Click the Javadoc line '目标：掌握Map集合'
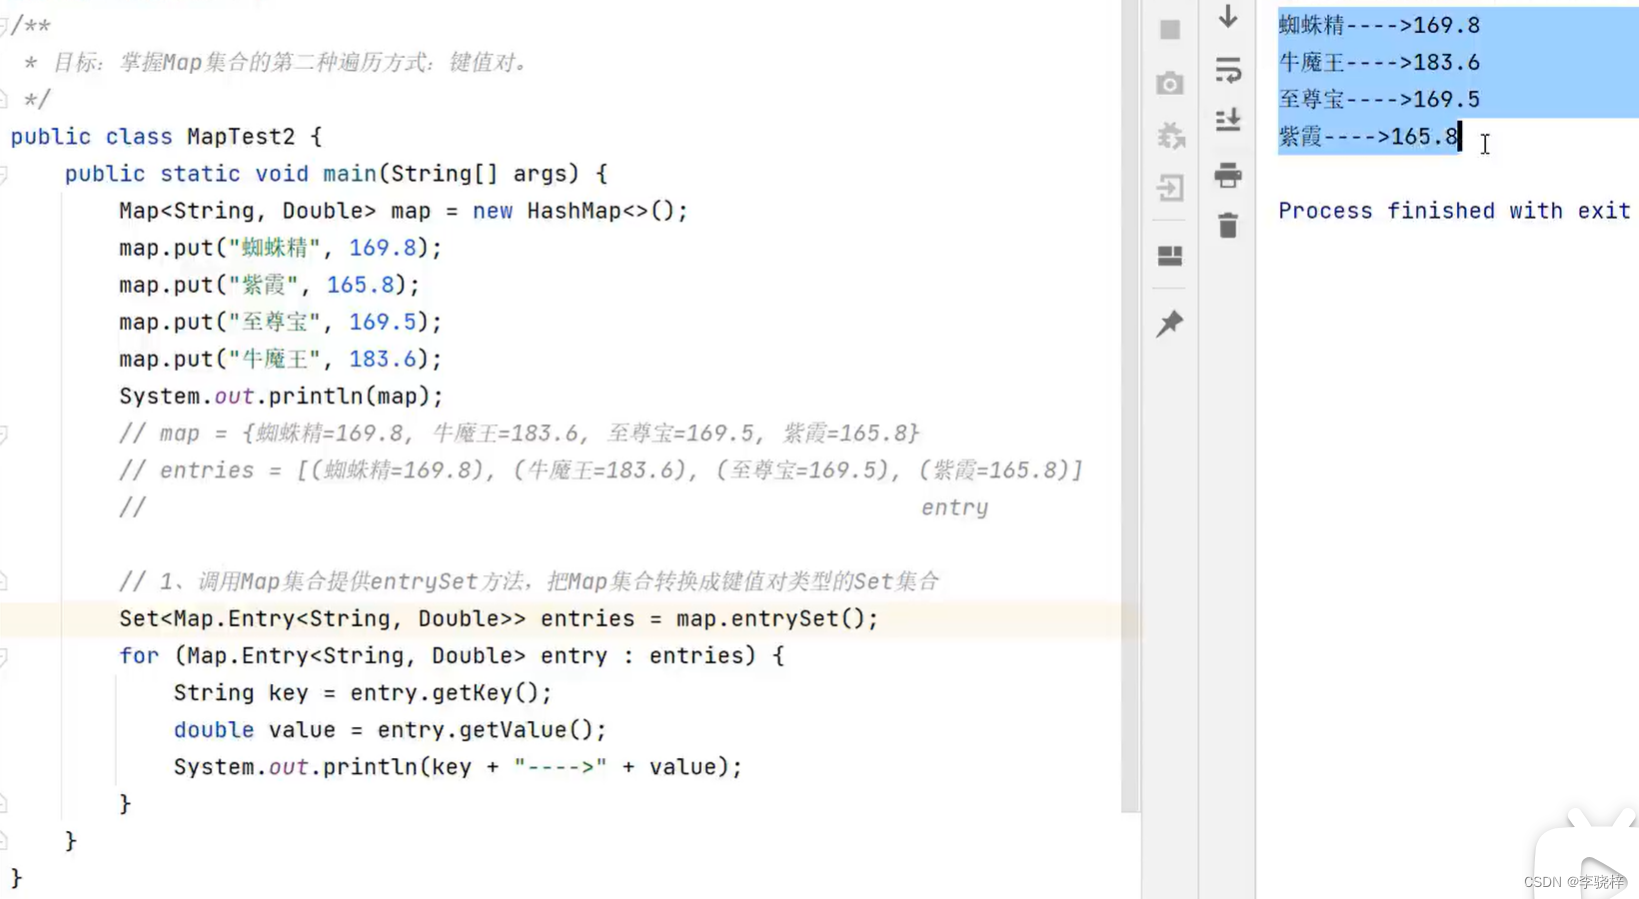This screenshot has width=1639, height=899. pyautogui.click(x=290, y=62)
